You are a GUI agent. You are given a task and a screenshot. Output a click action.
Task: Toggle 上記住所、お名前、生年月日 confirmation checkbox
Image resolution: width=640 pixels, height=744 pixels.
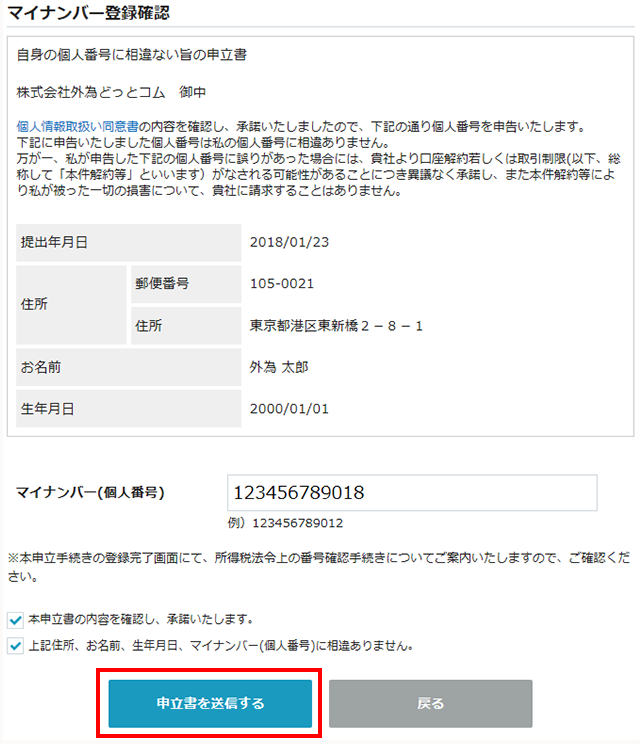tap(15, 646)
